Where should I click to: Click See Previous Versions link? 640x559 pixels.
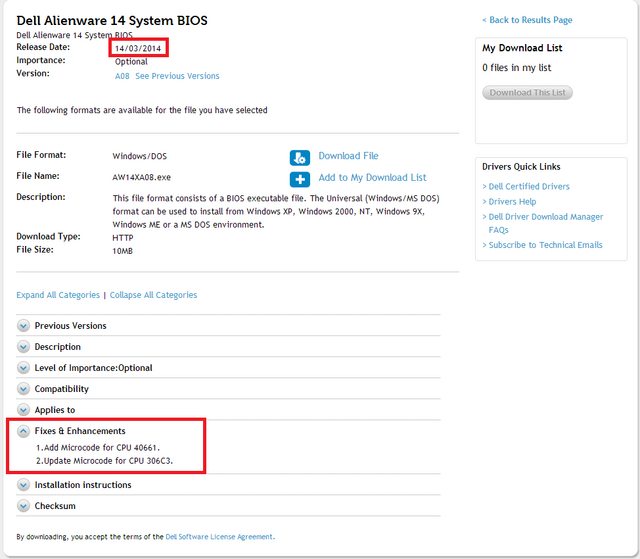[177, 76]
